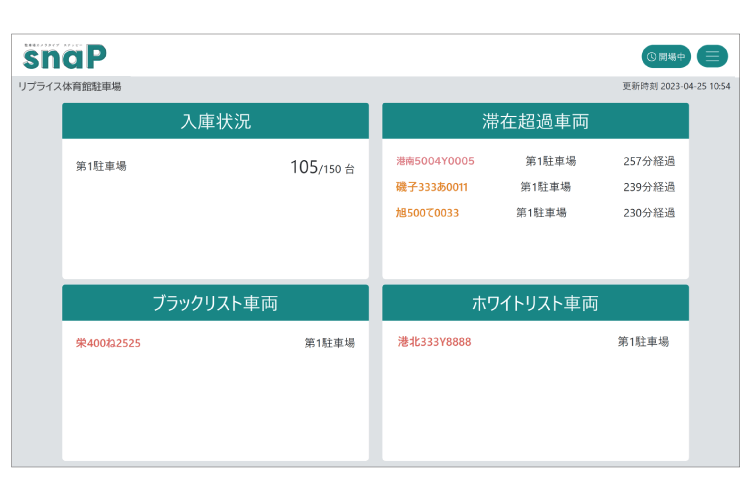Select whitelisted plate 港北333Y8888
This screenshot has width=750, height=500.
[x=434, y=342]
